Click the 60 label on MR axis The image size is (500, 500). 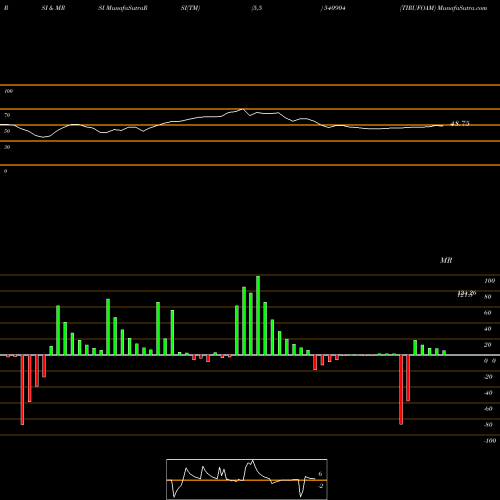pyautogui.click(x=488, y=313)
